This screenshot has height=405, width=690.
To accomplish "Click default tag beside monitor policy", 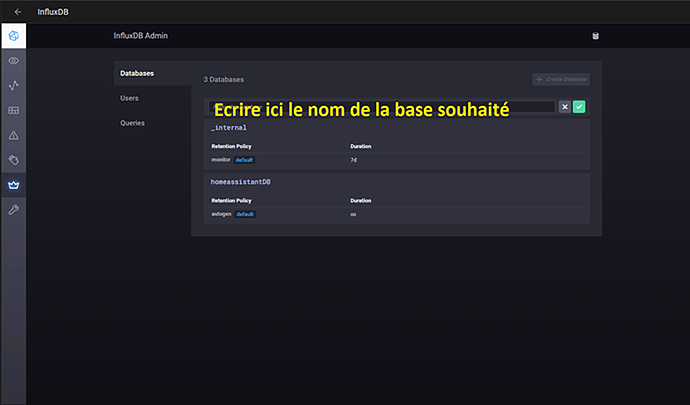I will tap(244, 160).
